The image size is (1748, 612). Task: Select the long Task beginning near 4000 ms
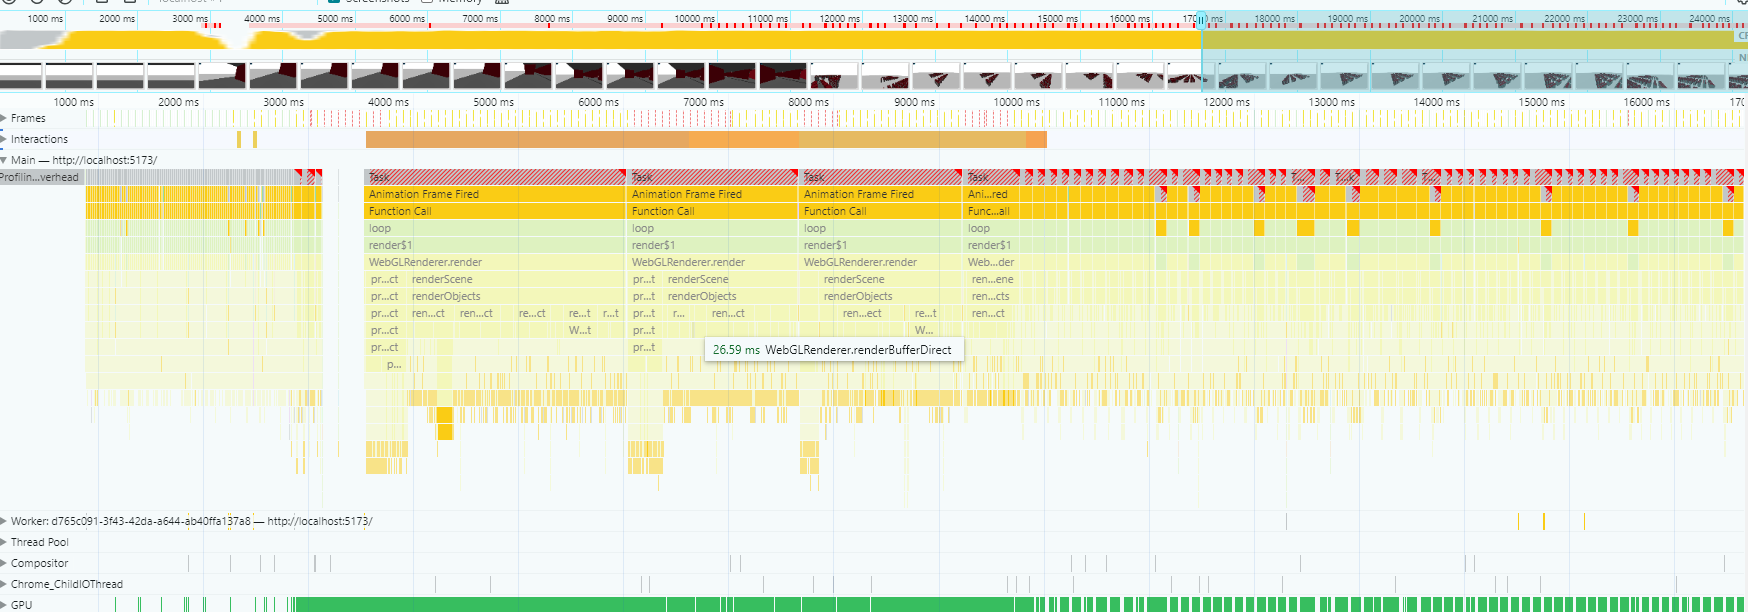click(x=495, y=177)
